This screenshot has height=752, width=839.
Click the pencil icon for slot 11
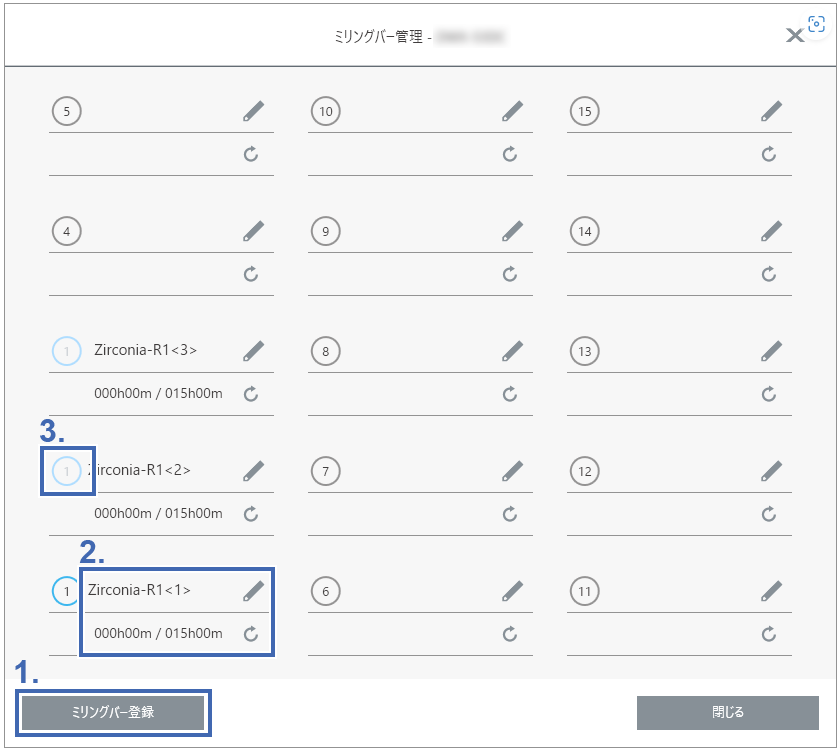tap(771, 591)
